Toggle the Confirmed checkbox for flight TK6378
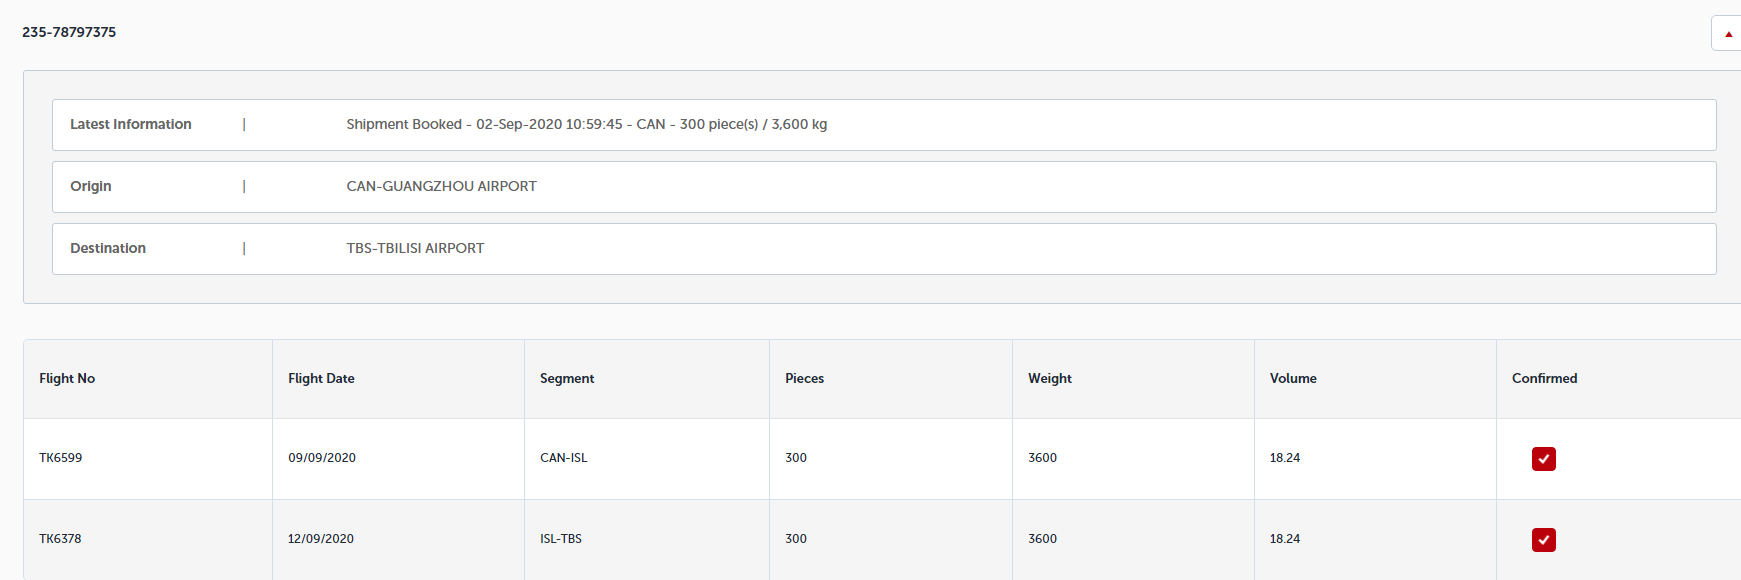 (x=1543, y=540)
